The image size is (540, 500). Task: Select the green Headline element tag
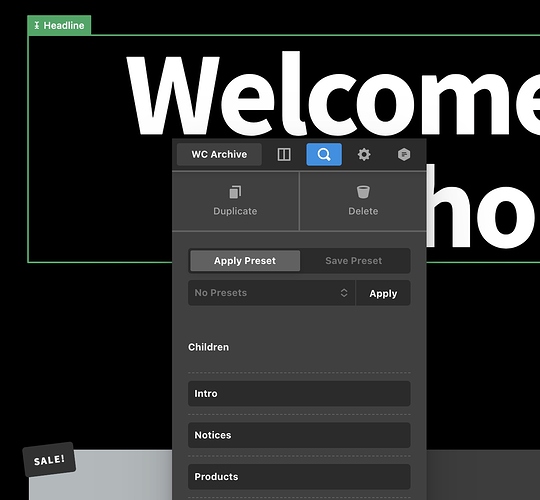pos(59,25)
